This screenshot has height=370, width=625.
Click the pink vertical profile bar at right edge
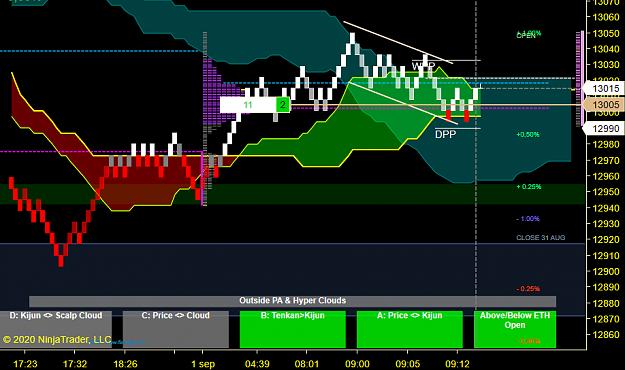point(582,78)
